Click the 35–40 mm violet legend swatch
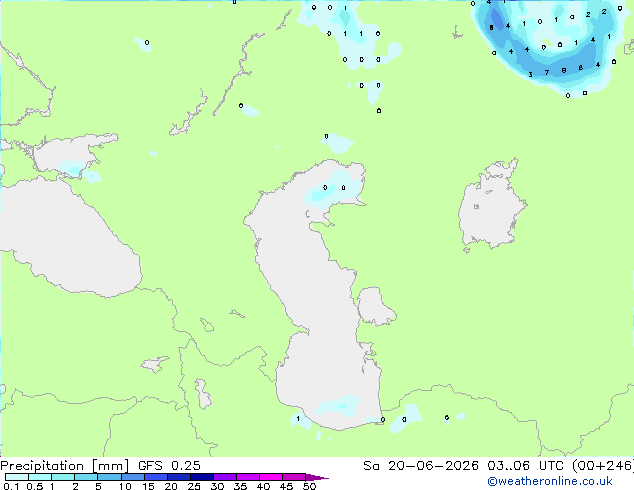The image size is (634, 490). (248, 477)
